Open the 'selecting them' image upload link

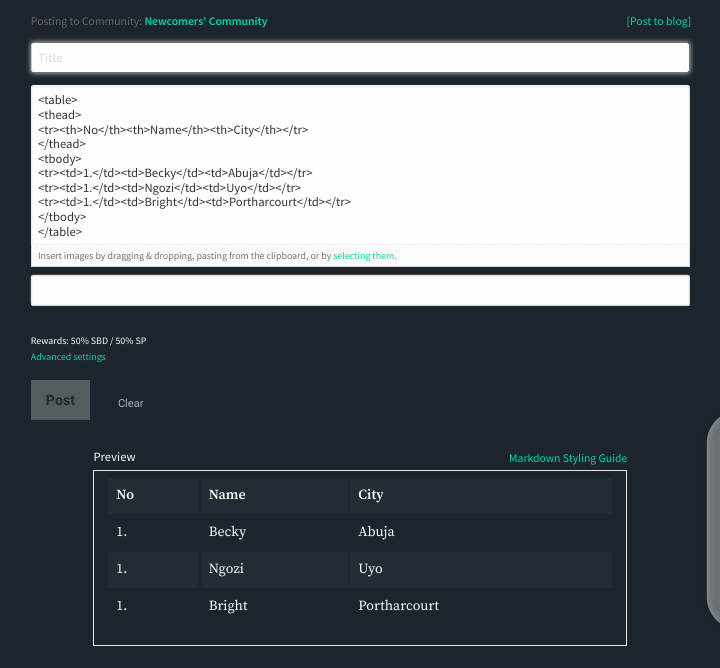click(364, 256)
